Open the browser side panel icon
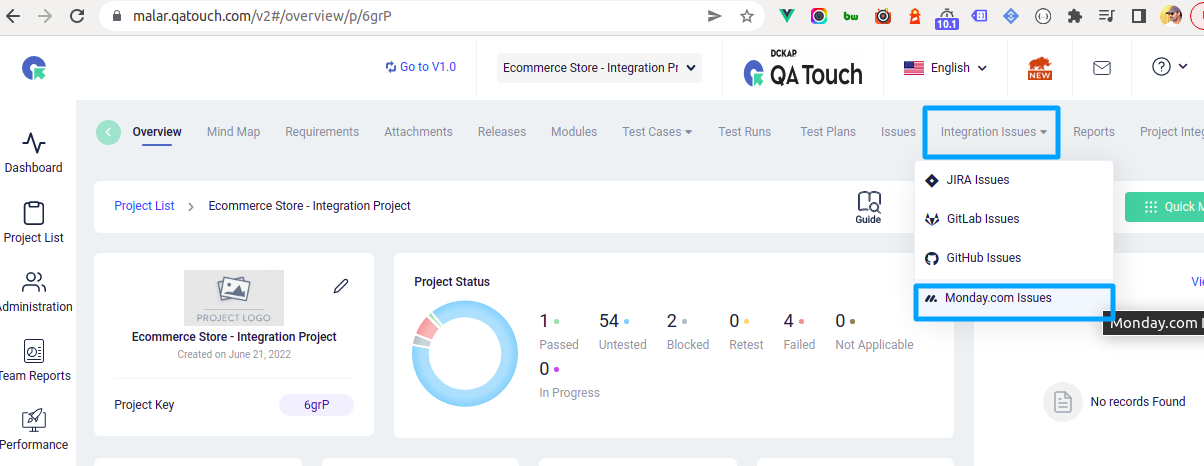 pyautogui.click(x=1138, y=16)
